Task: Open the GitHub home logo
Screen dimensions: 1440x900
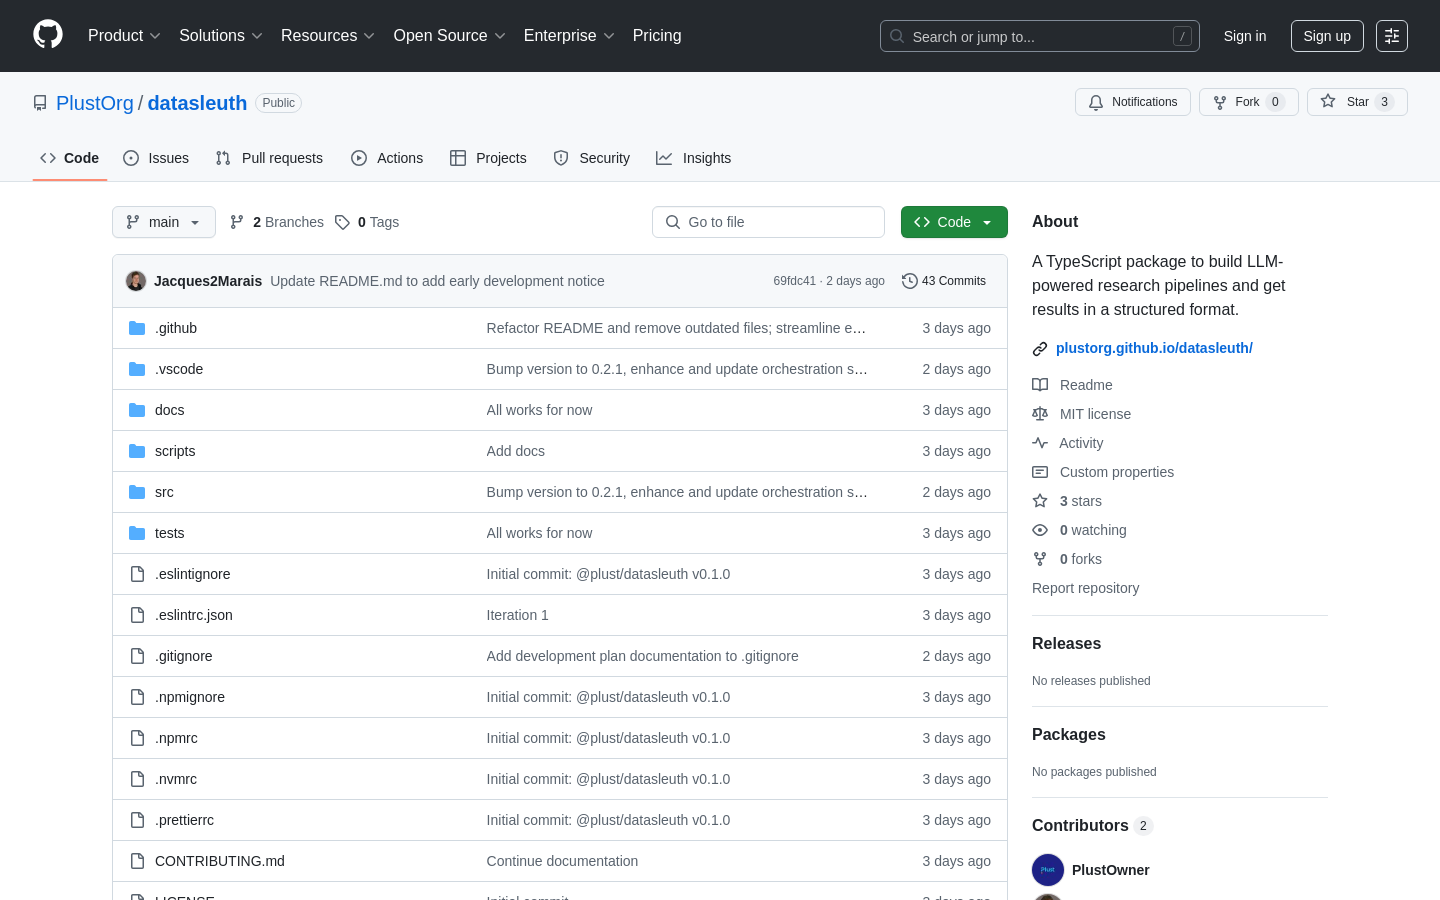Action: point(48,35)
